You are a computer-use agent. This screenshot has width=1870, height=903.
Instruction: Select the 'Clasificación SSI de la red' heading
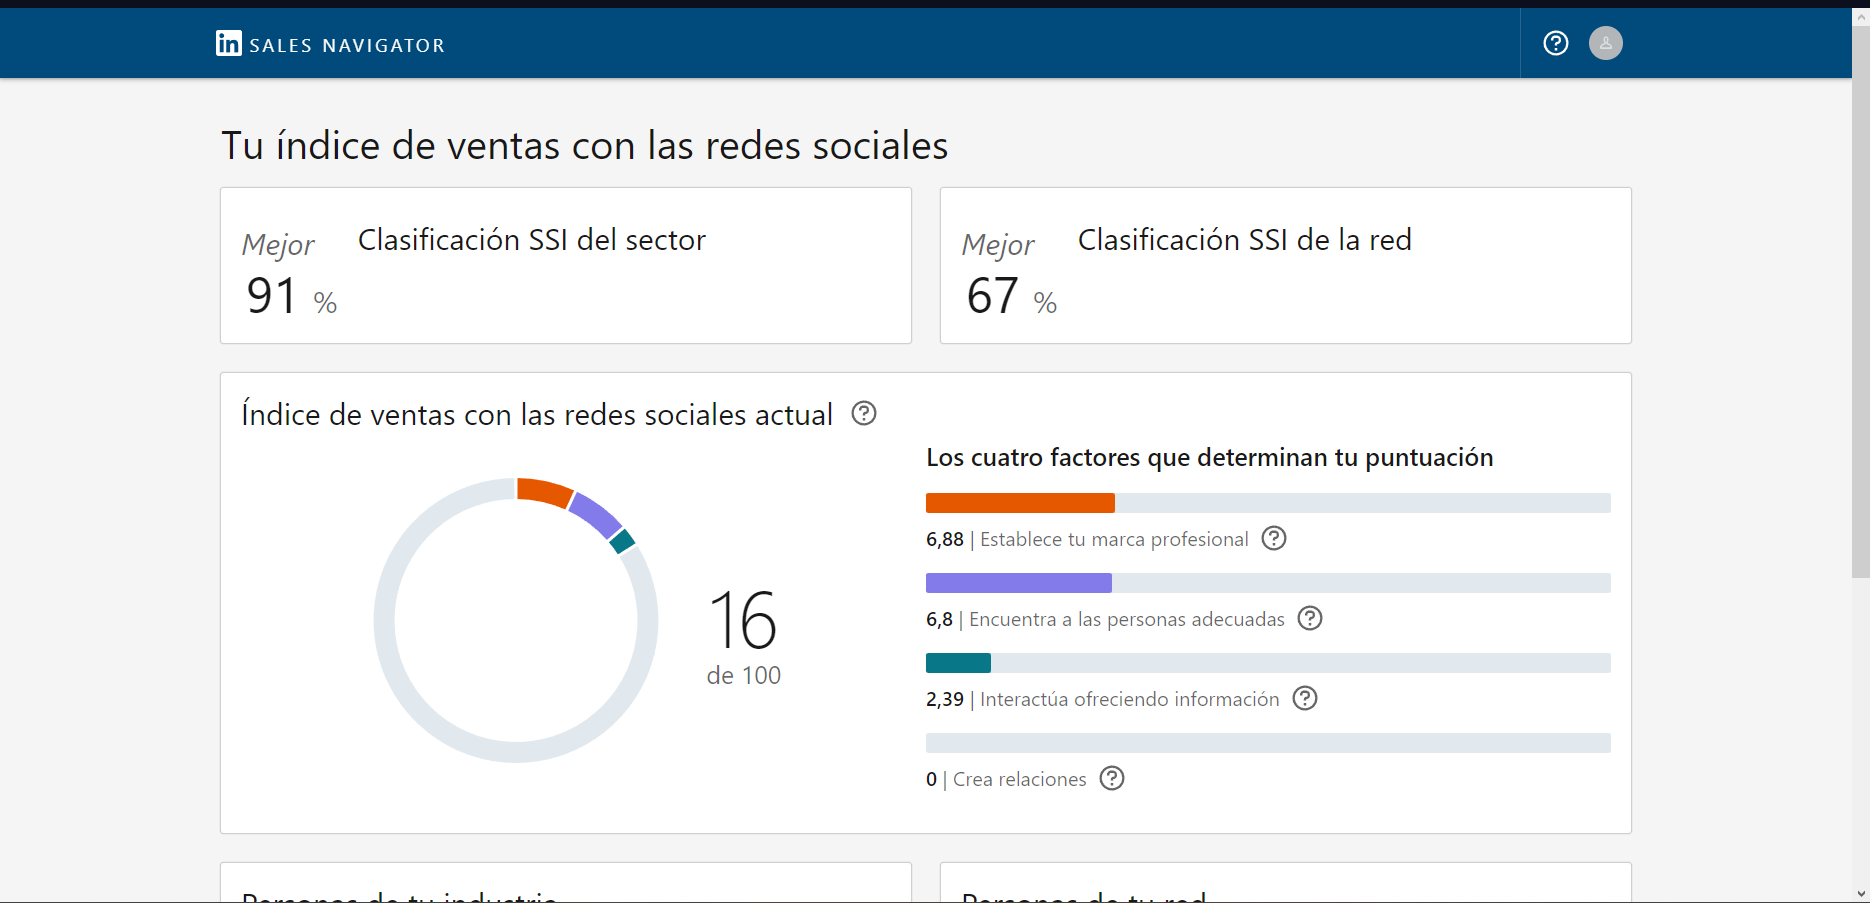pos(1245,240)
